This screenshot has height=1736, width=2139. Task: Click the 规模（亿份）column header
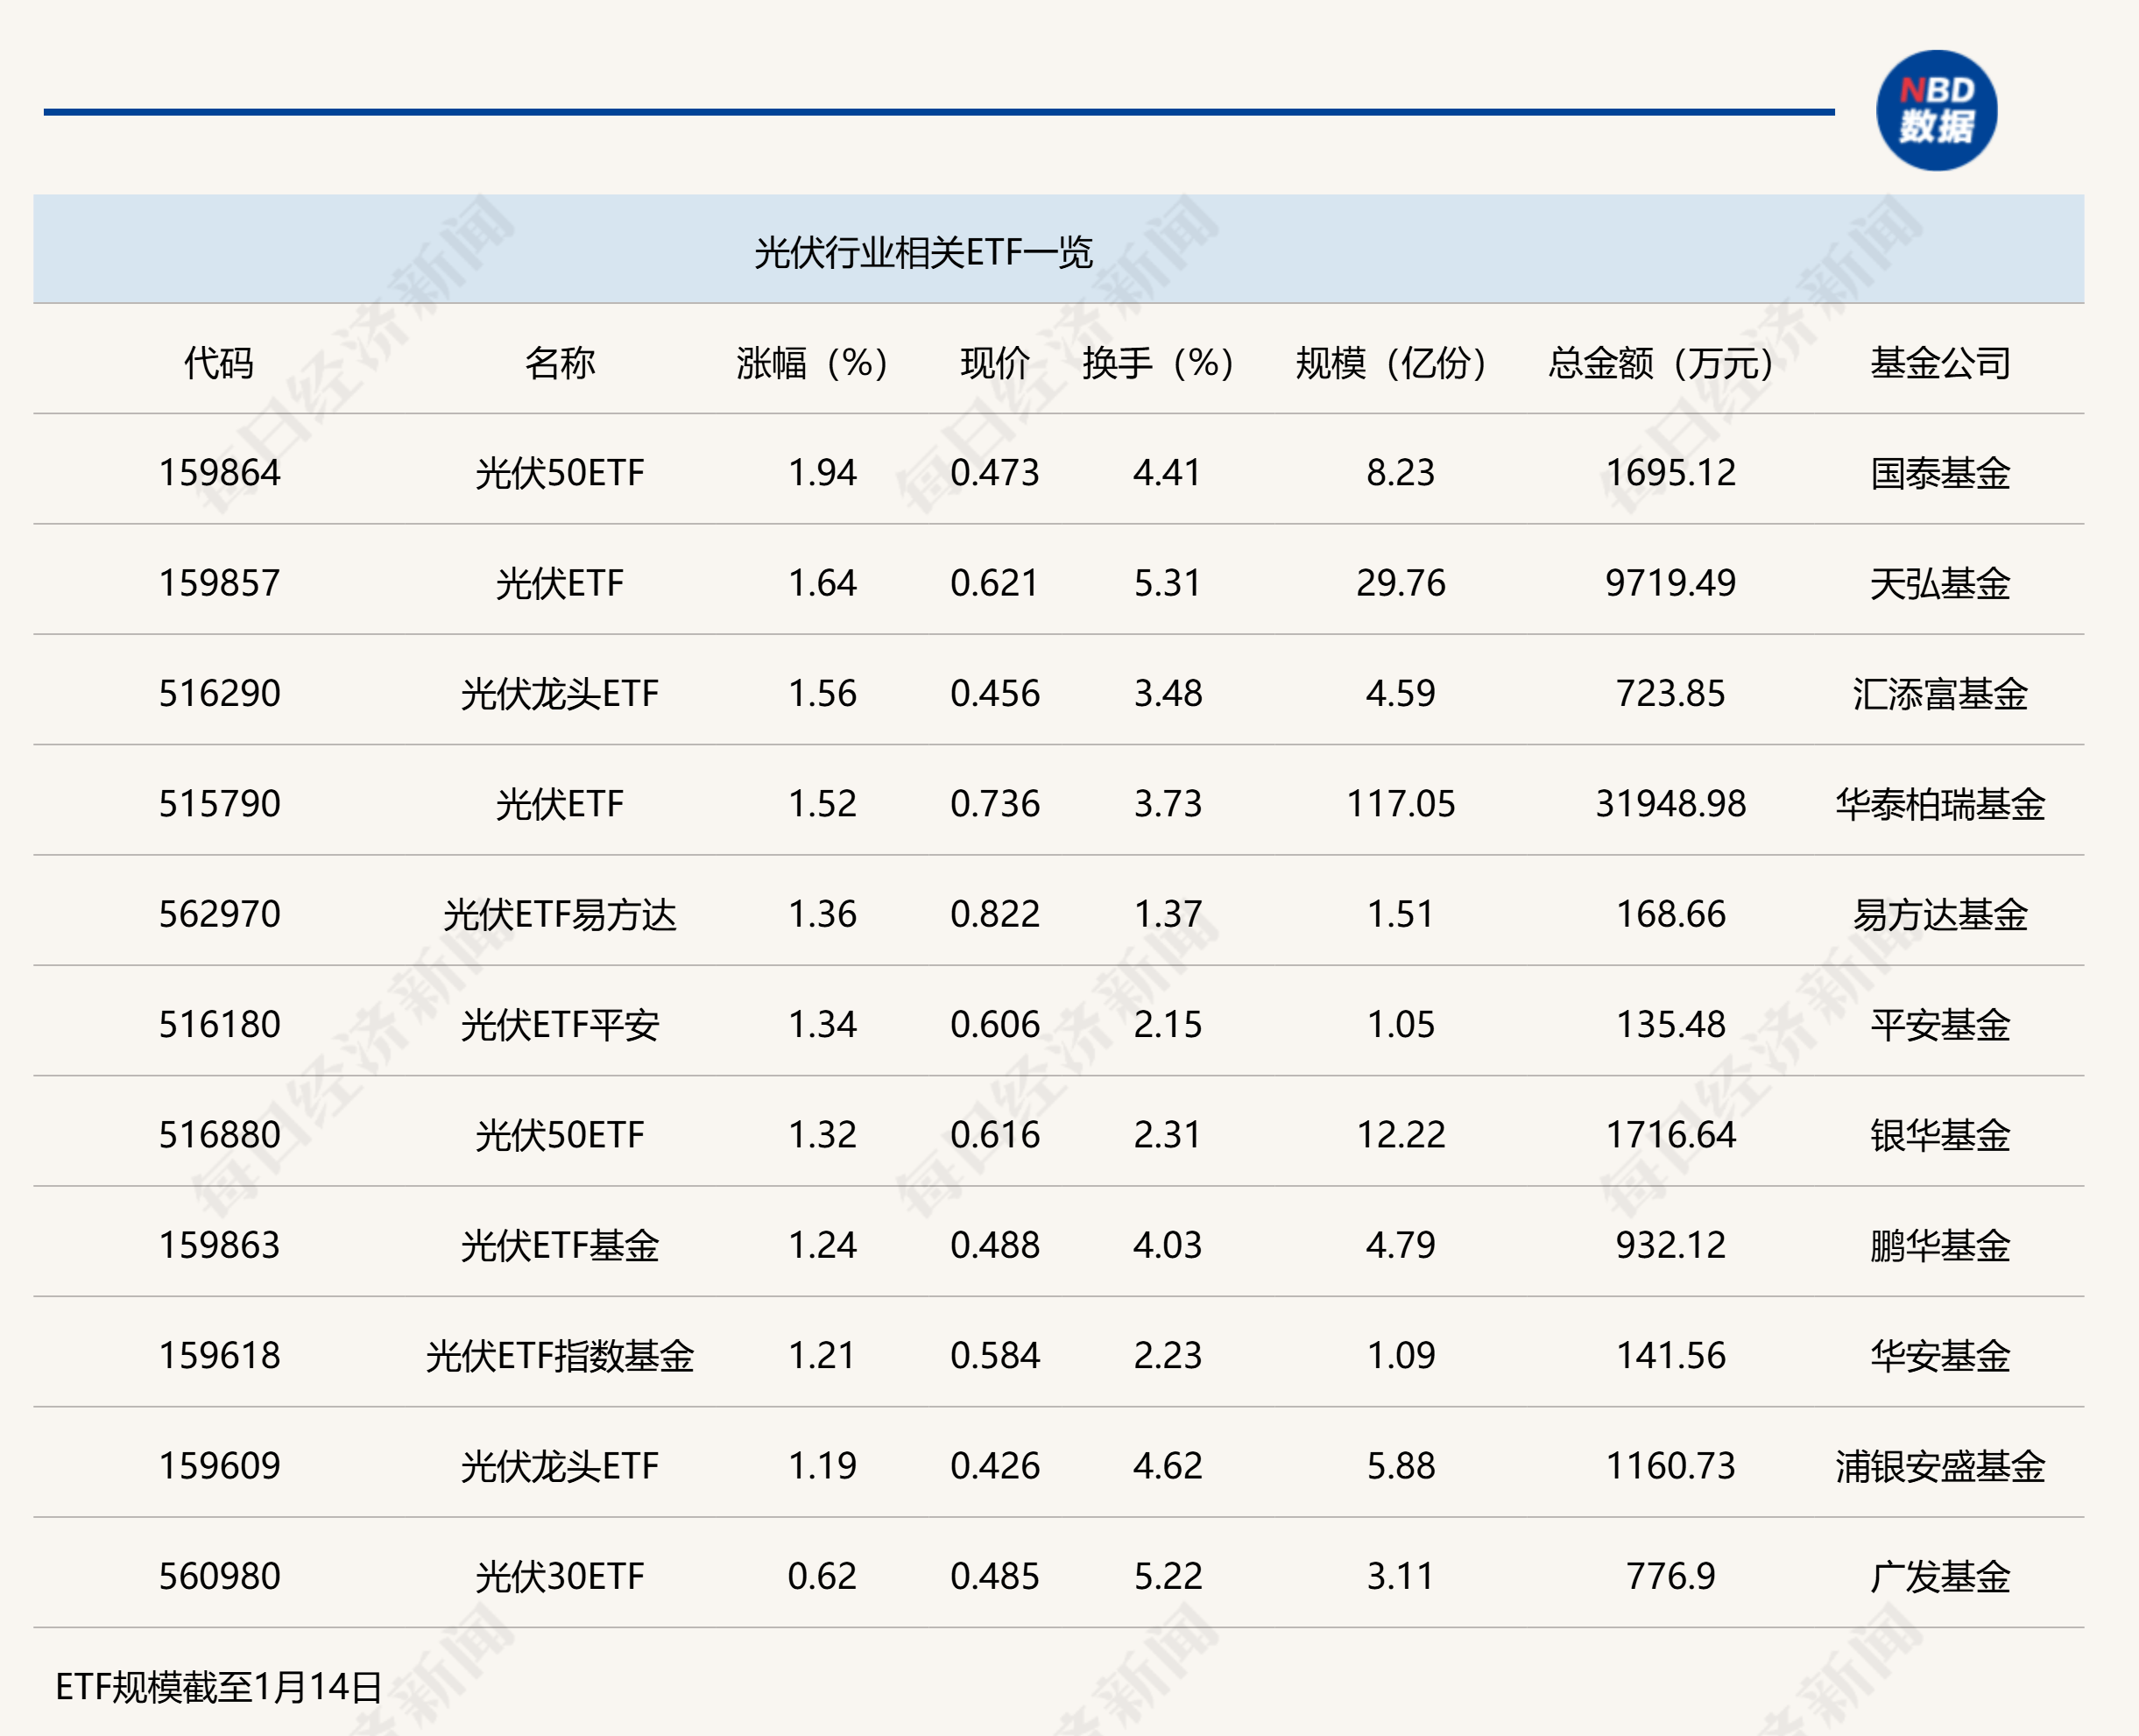tap(1388, 364)
